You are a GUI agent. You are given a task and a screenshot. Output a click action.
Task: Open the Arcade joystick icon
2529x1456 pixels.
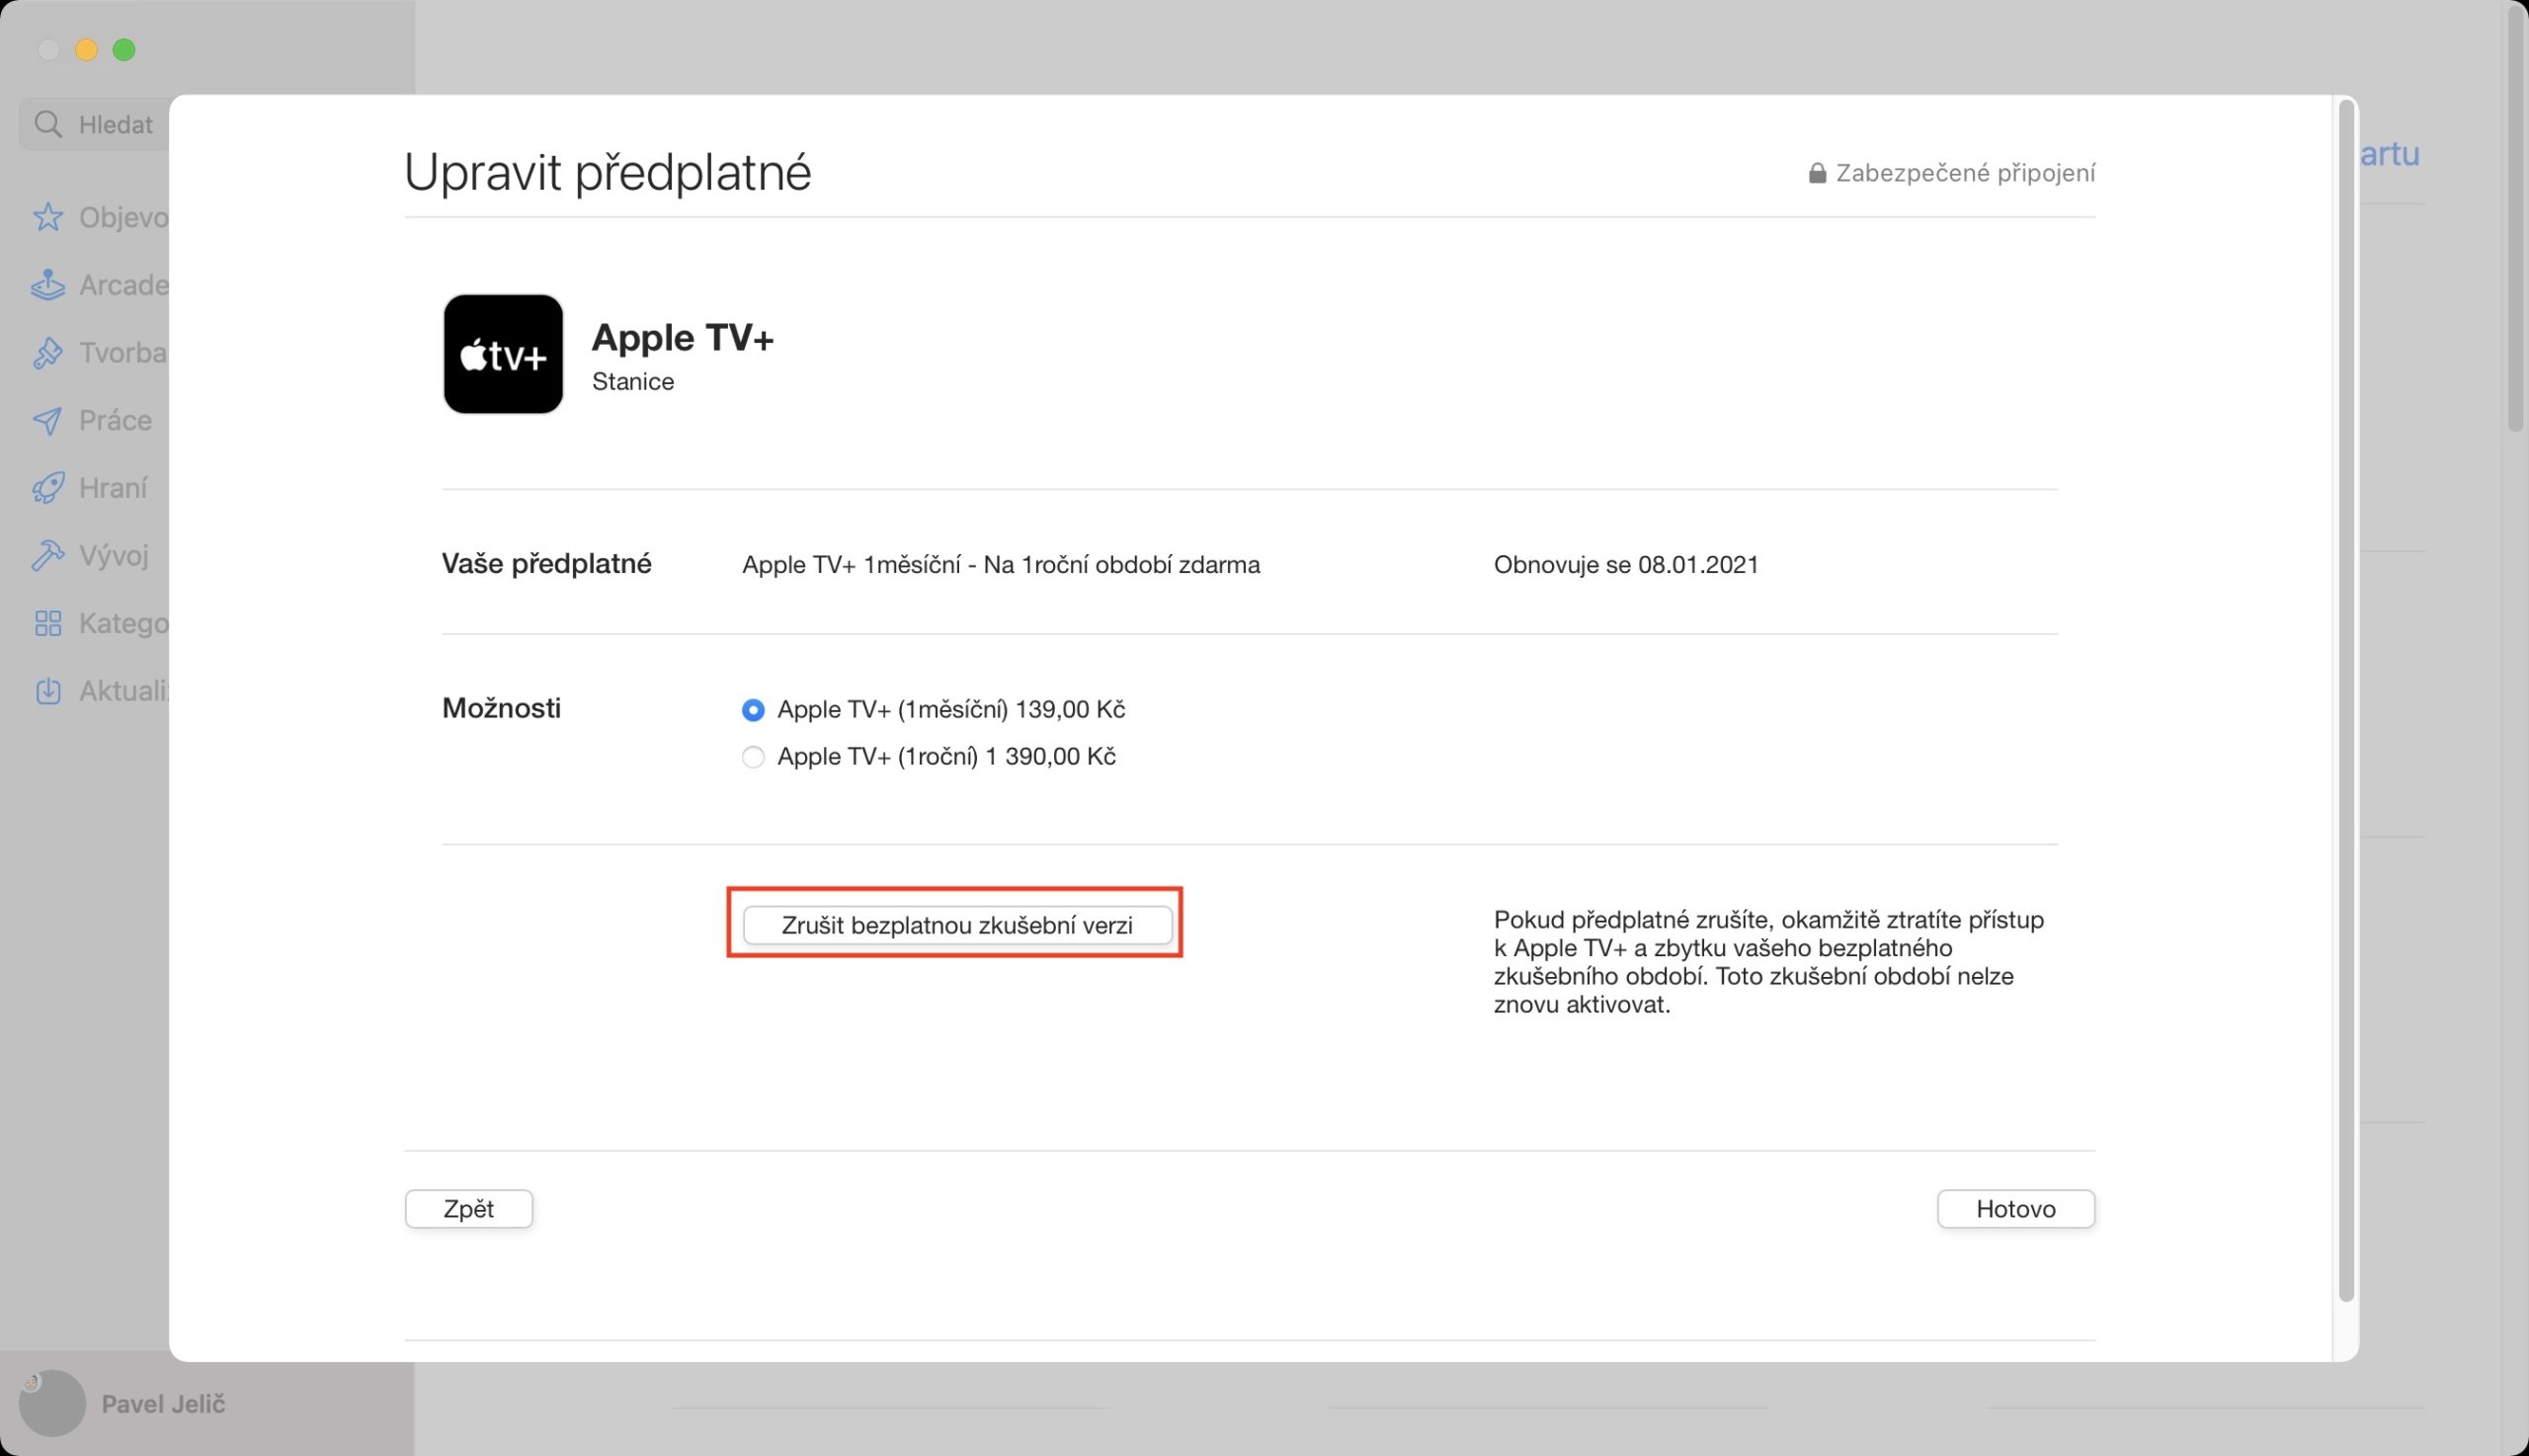47,285
